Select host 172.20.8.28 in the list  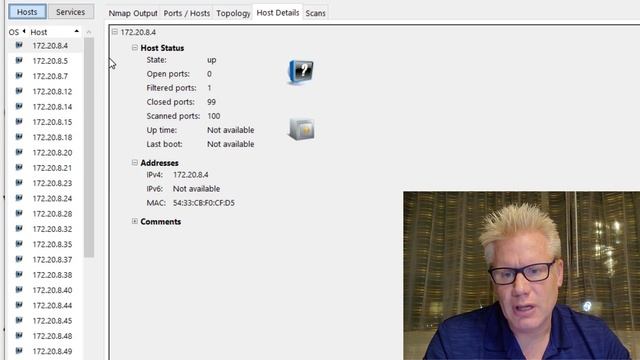point(52,213)
